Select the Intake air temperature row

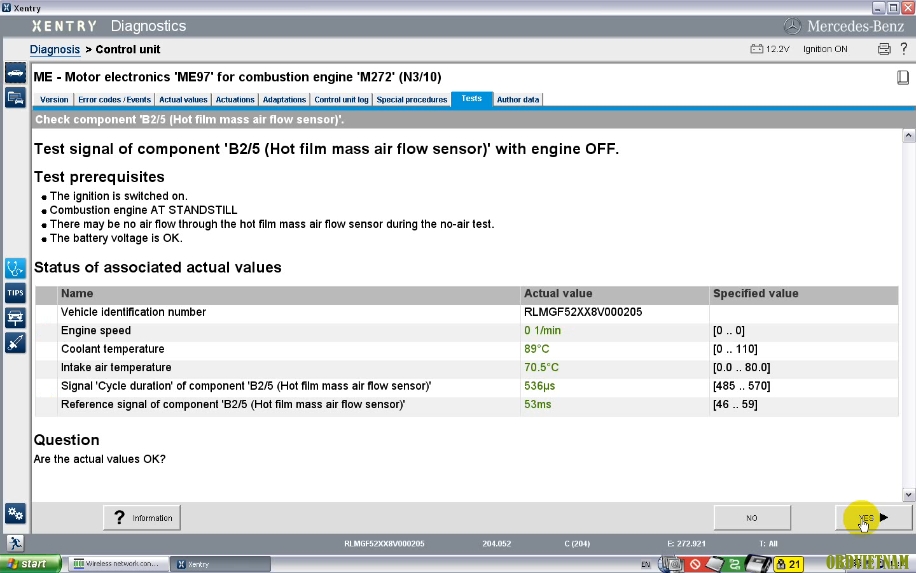point(466,367)
